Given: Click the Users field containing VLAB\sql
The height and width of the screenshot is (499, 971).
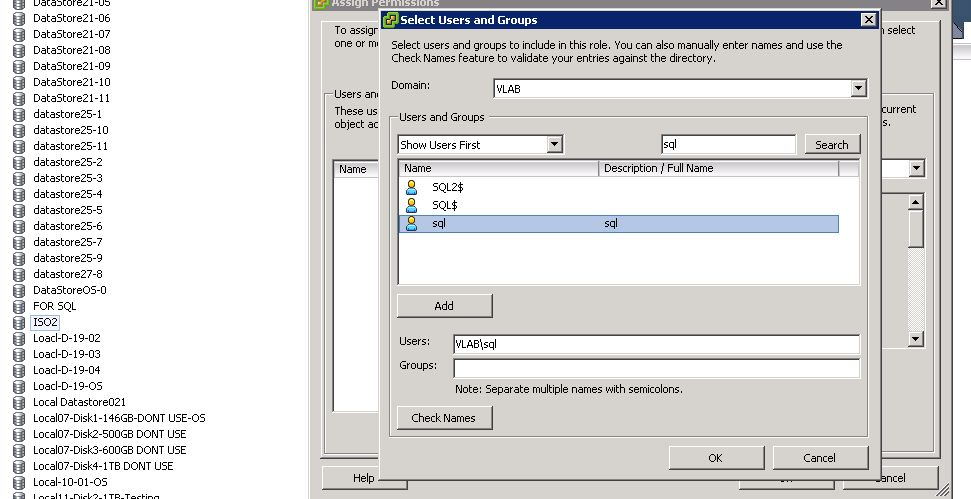Looking at the screenshot, I should pyautogui.click(x=656, y=344).
